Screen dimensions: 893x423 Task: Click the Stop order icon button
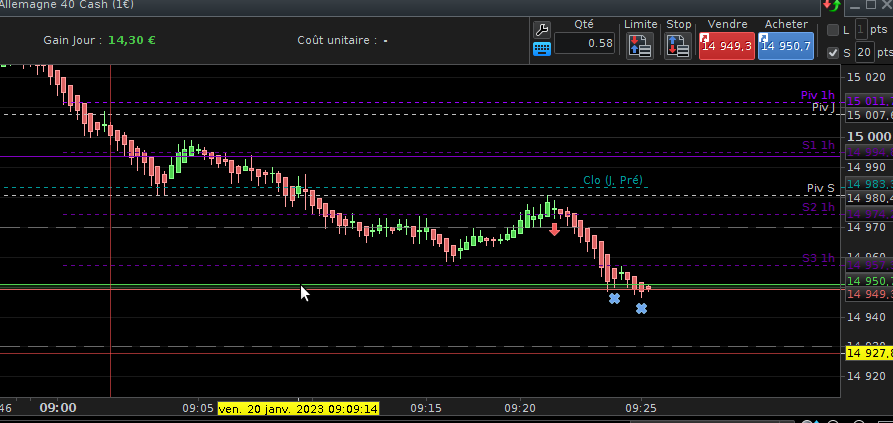678,46
